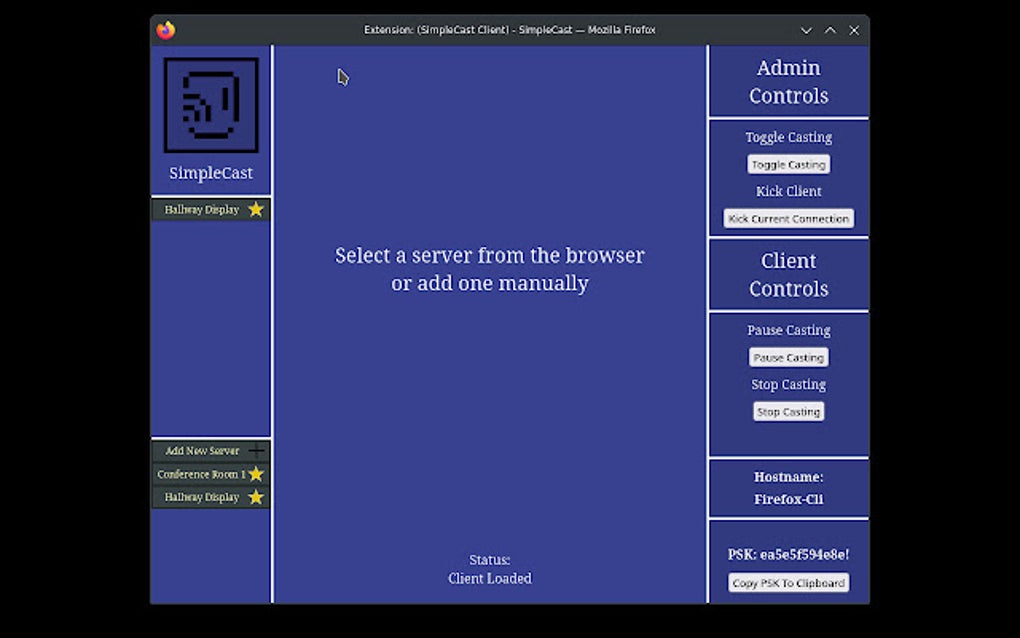Copy the PSK using Copy PSK To Clipboard
This screenshot has height=638, width=1020.
[788, 582]
